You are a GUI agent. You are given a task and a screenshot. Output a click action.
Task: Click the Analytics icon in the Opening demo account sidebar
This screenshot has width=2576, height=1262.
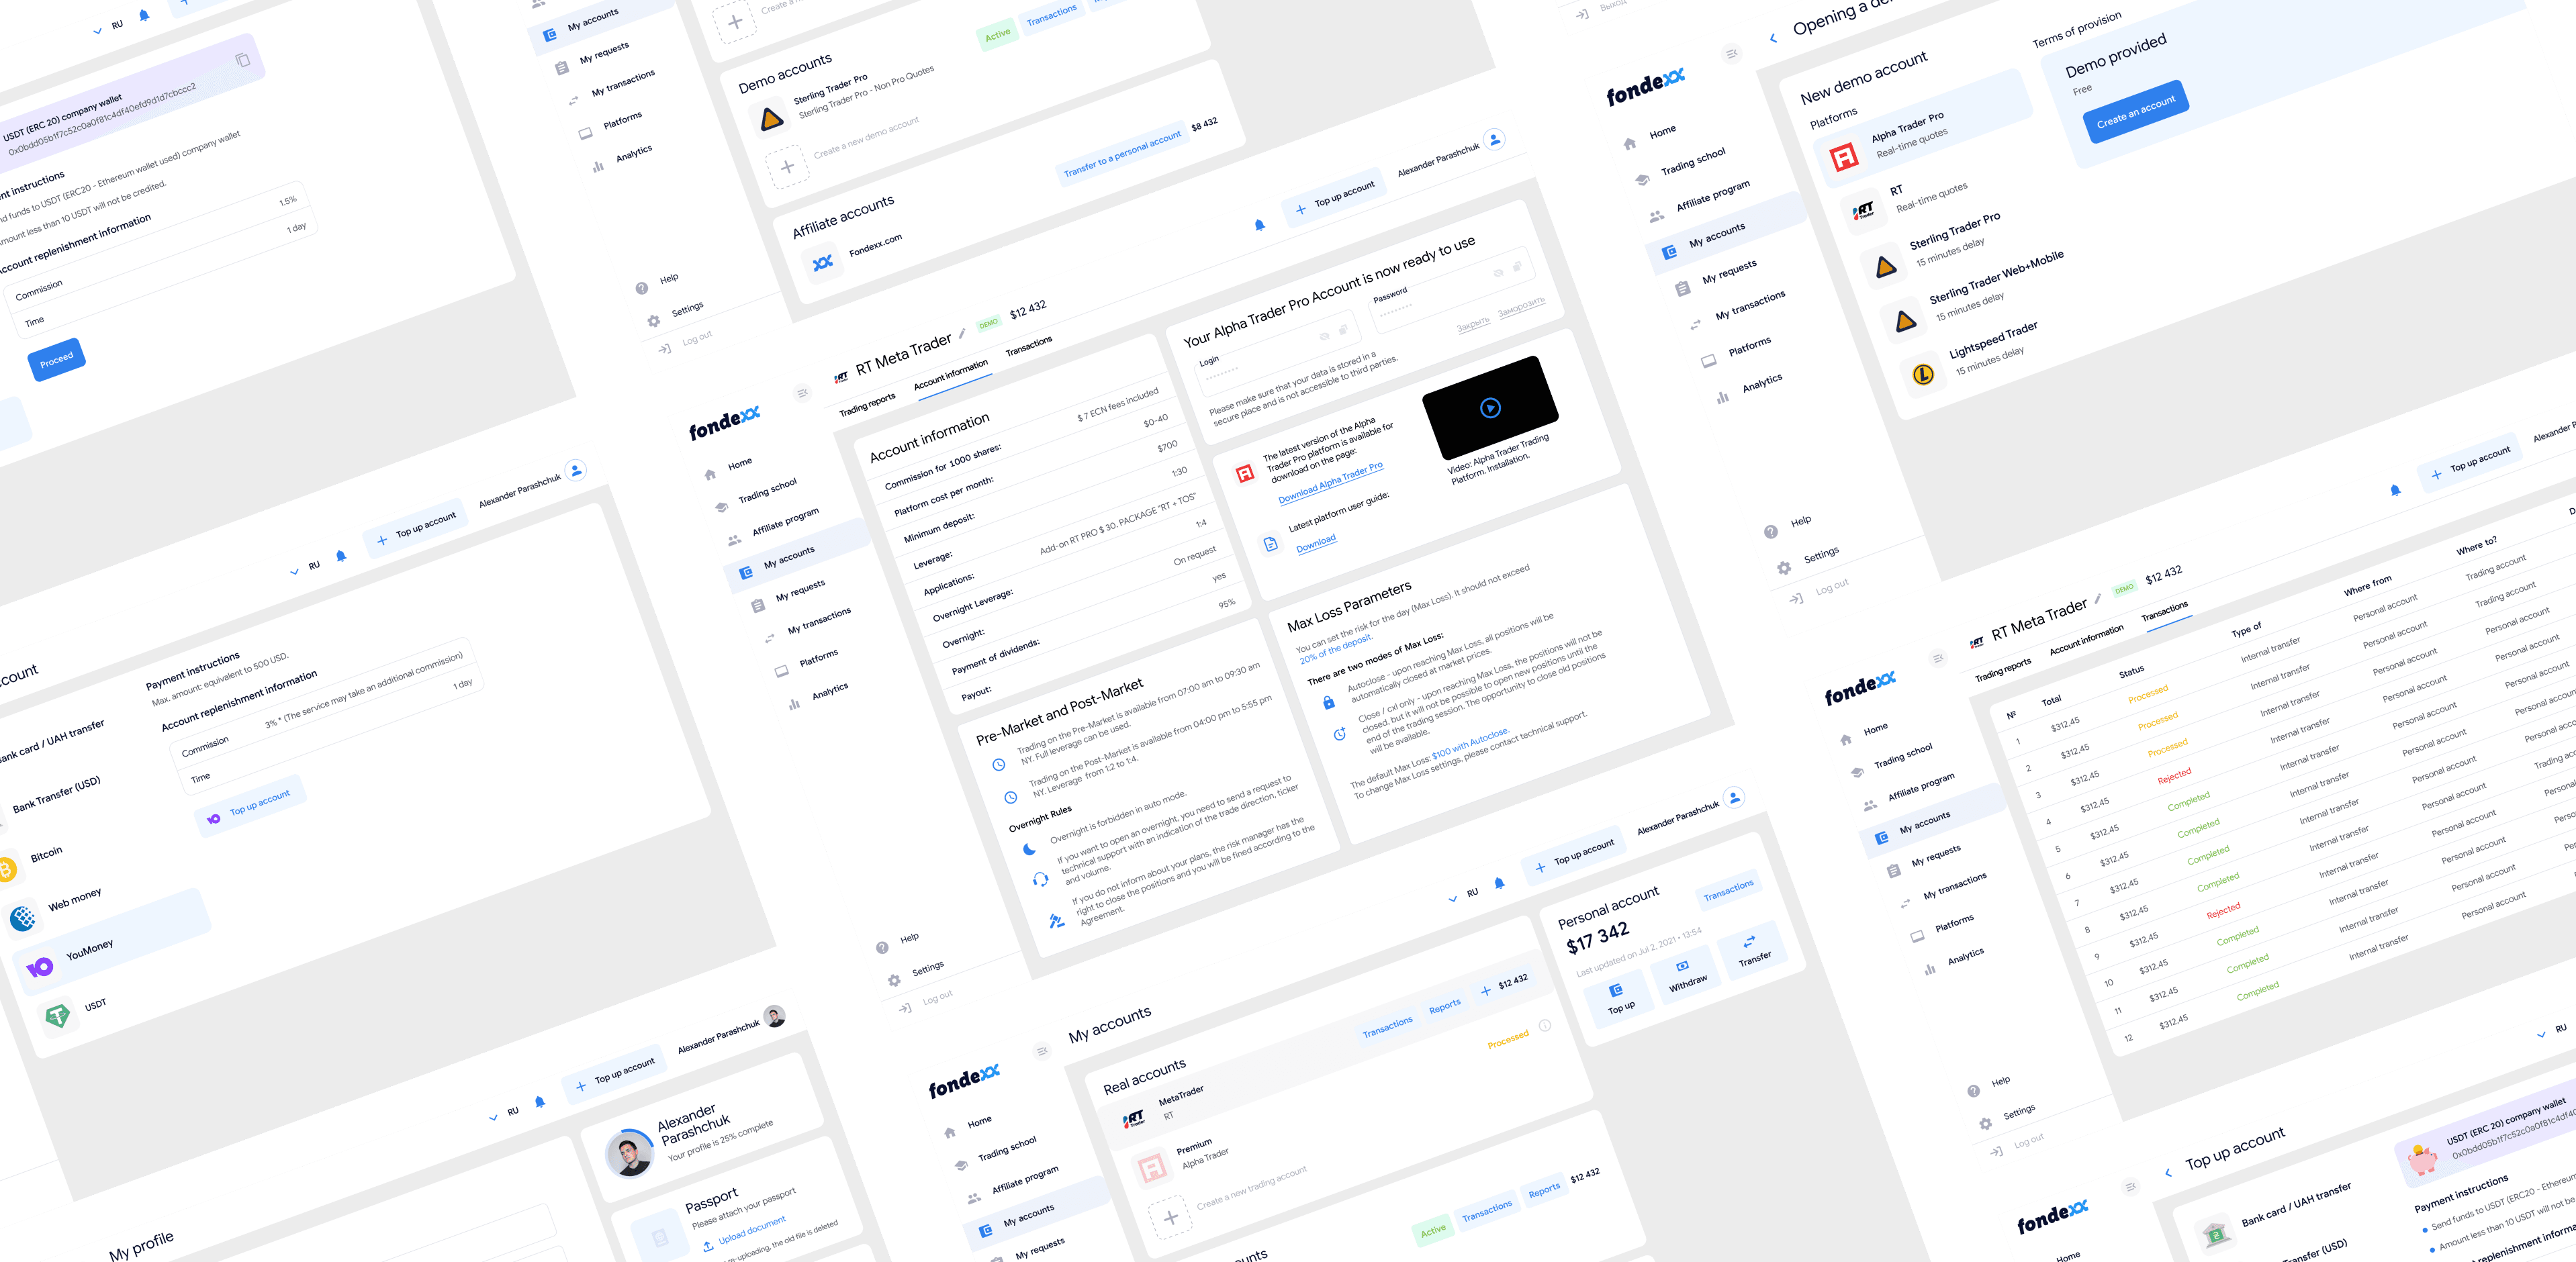point(1722,398)
